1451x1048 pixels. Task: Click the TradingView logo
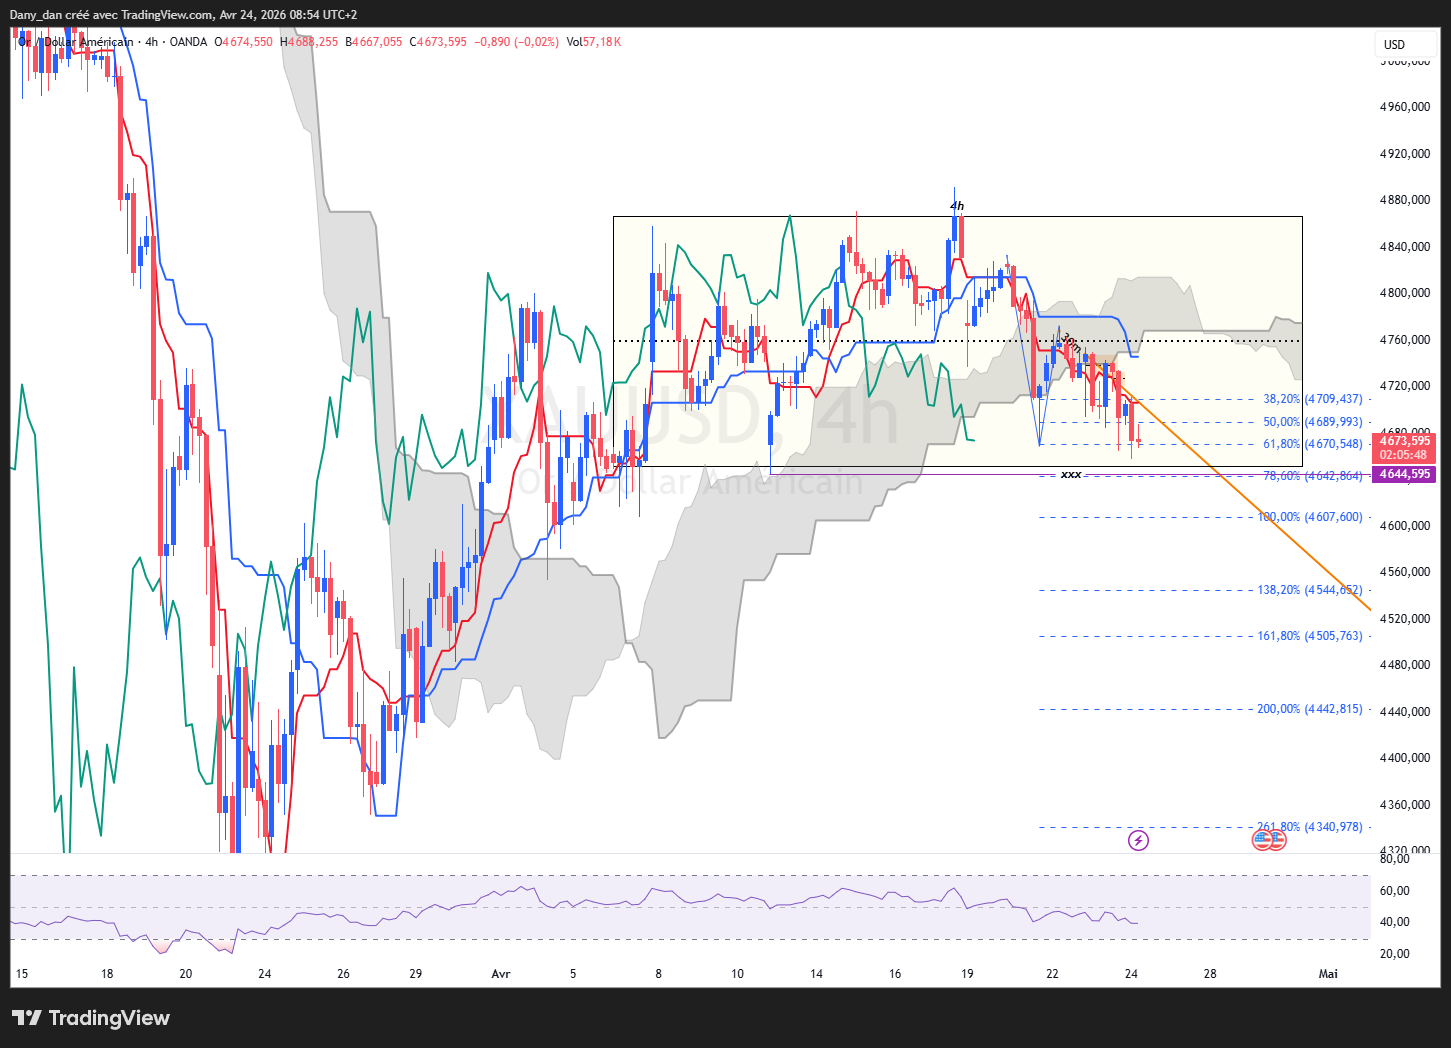point(91,1018)
